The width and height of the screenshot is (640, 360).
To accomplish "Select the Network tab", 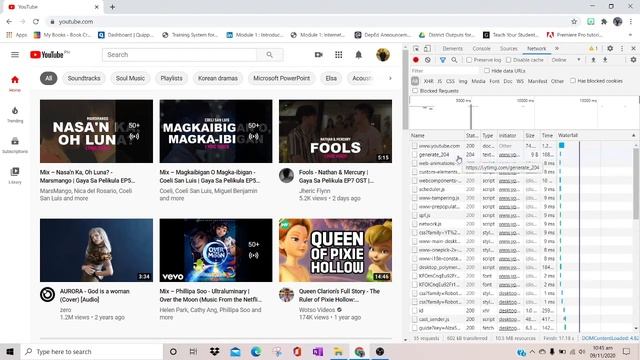I will point(536,48).
